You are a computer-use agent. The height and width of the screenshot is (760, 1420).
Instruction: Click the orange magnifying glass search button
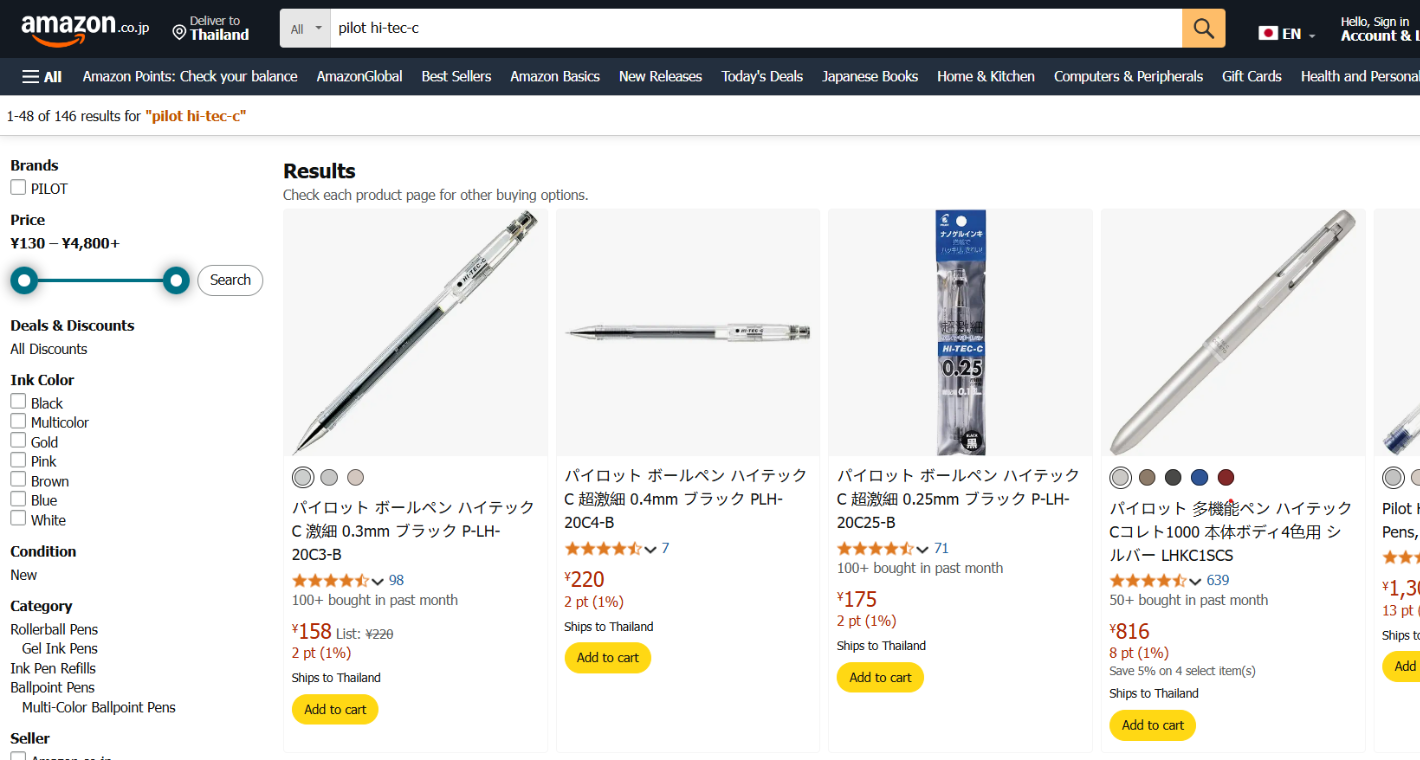[x=1203, y=29]
